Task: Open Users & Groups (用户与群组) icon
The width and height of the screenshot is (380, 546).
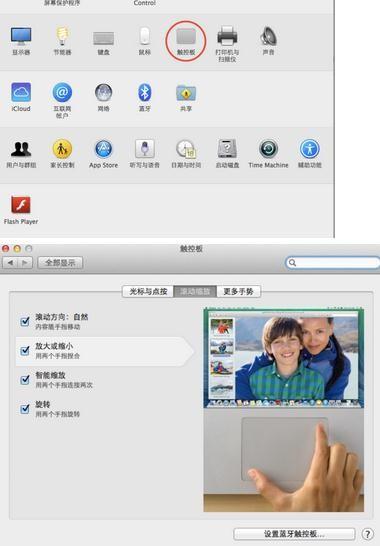Action: tap(21, 149)
